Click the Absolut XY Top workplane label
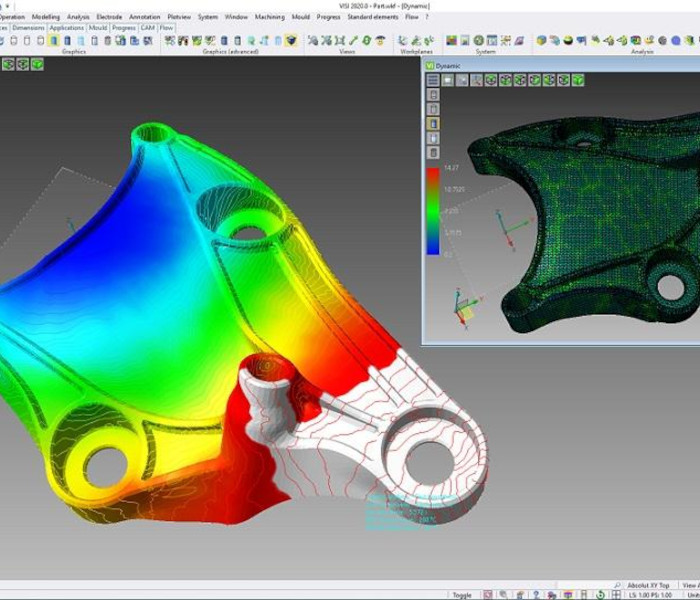The image size is (700, 600). pyautogui.click(x=648, y=585)
